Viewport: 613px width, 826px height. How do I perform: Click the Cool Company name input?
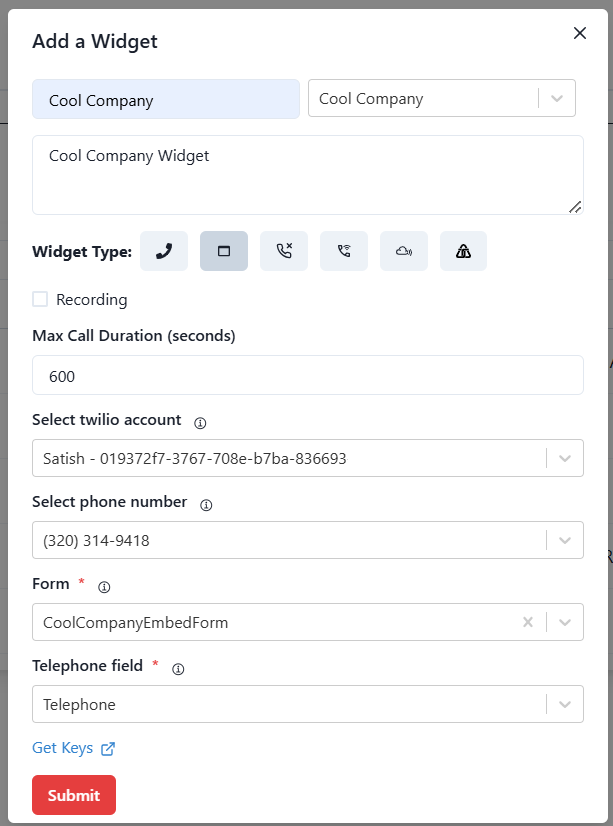[x=166, y=99]
